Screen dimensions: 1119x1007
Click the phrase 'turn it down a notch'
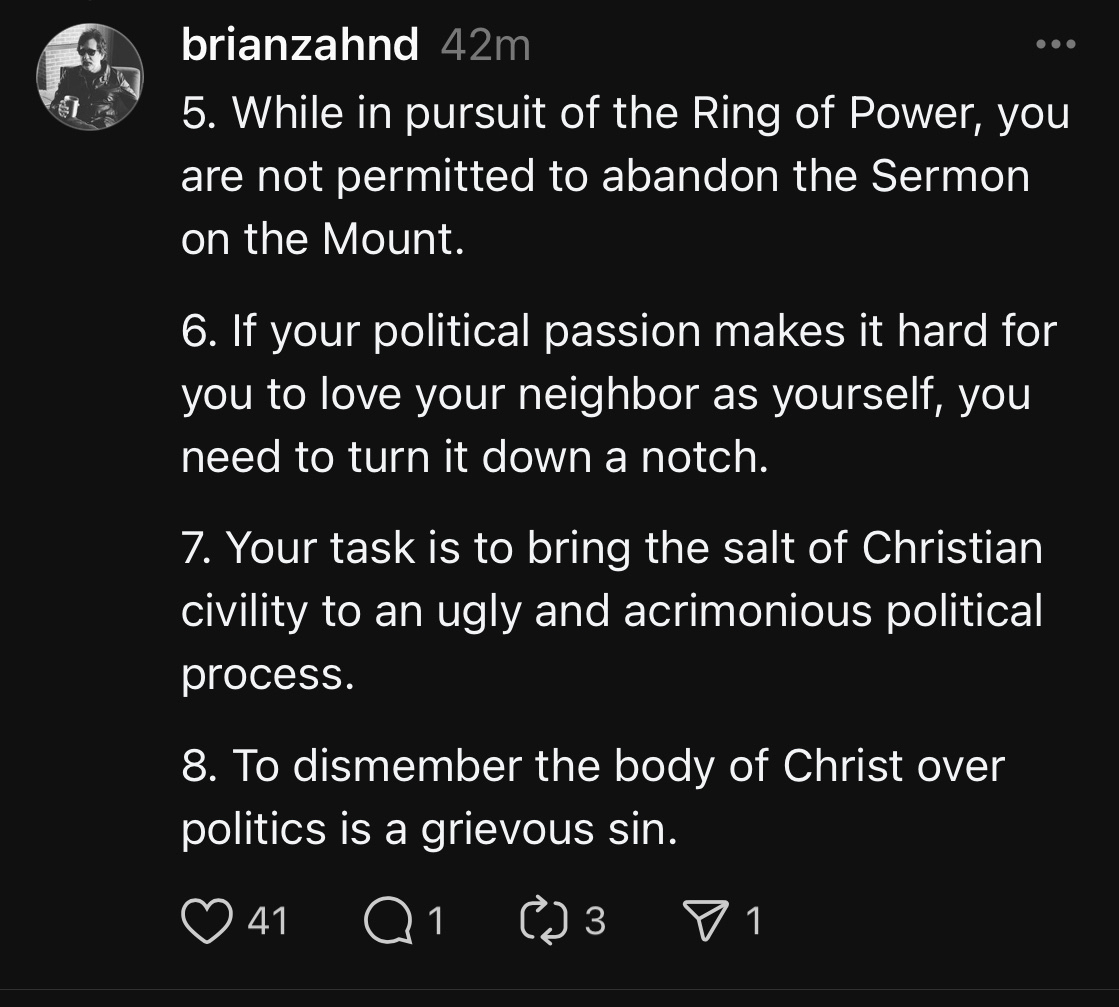pos(558,457)
